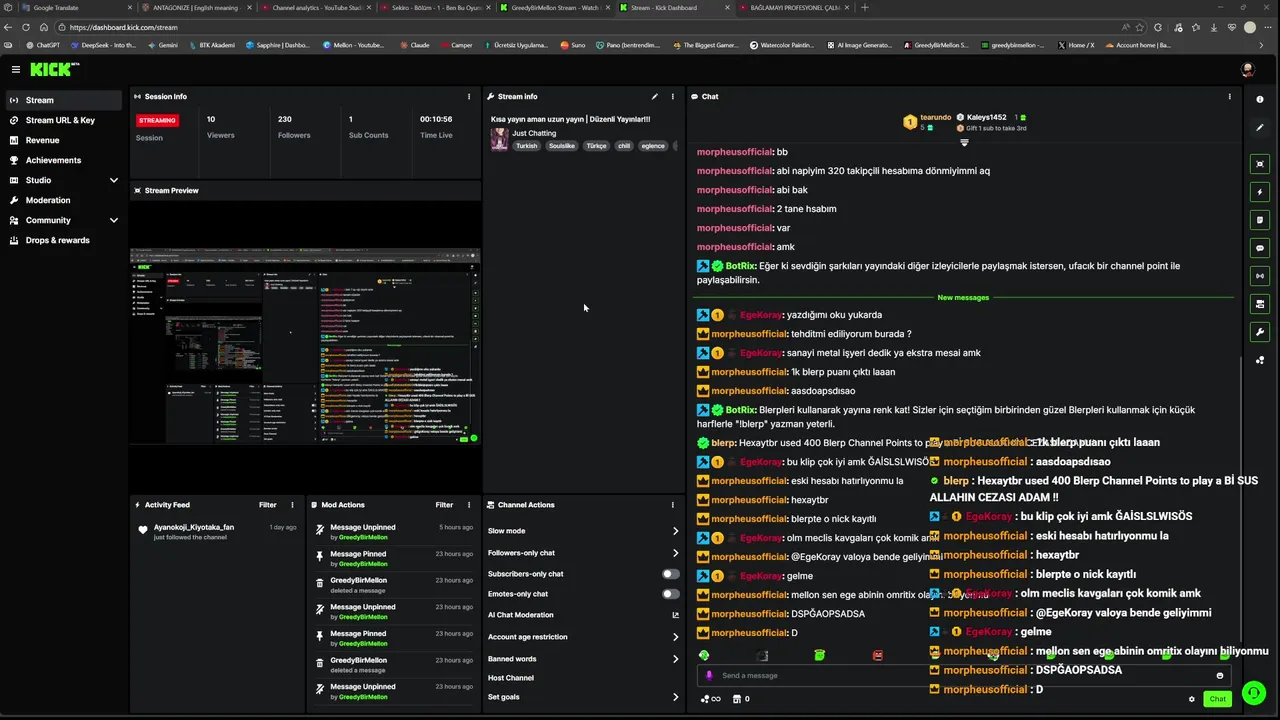Image resolution: width=1280 pixels, height=720 pixels.
Task: Open Session Info panel options menu
Action: coord(469,97)
